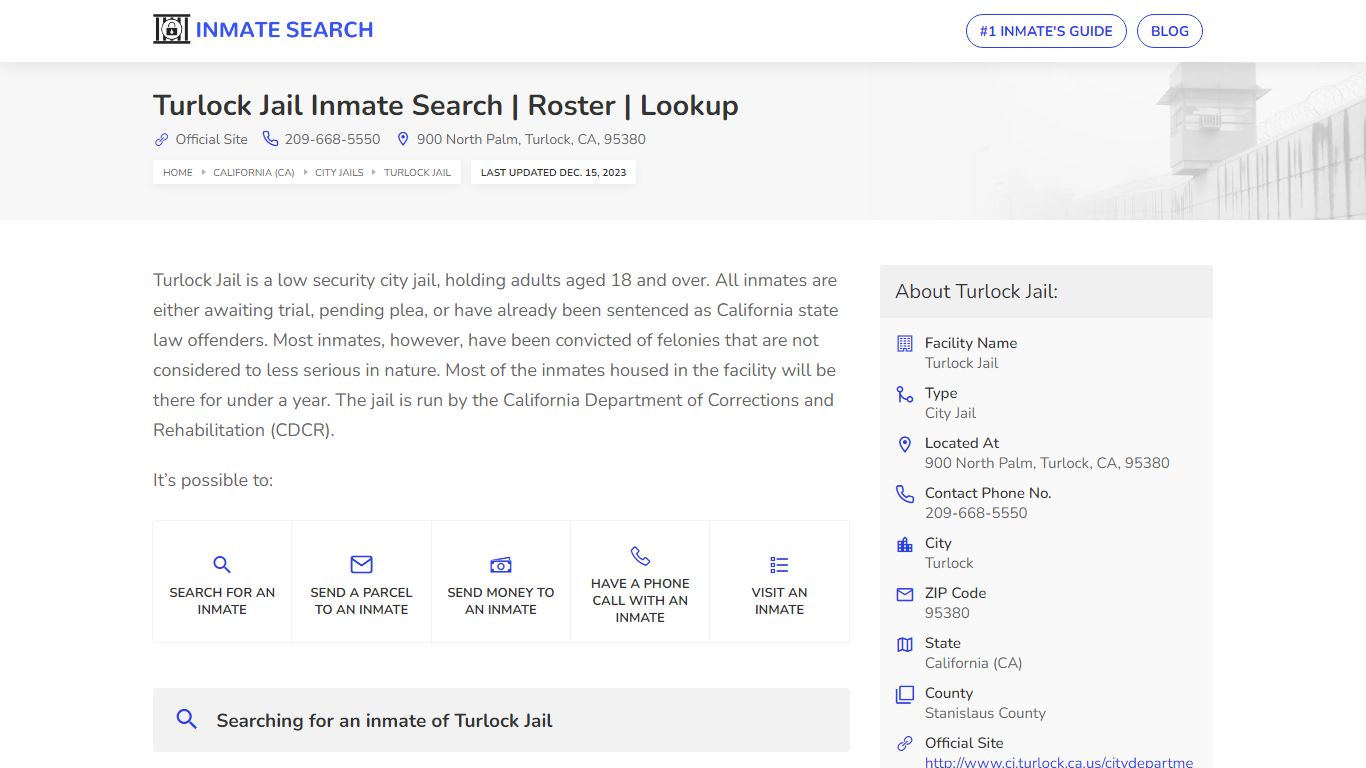Select sidebar address 900 North Palm, Turlock, CA
Screen dimensions: 1366x768
coord(1047,463)
